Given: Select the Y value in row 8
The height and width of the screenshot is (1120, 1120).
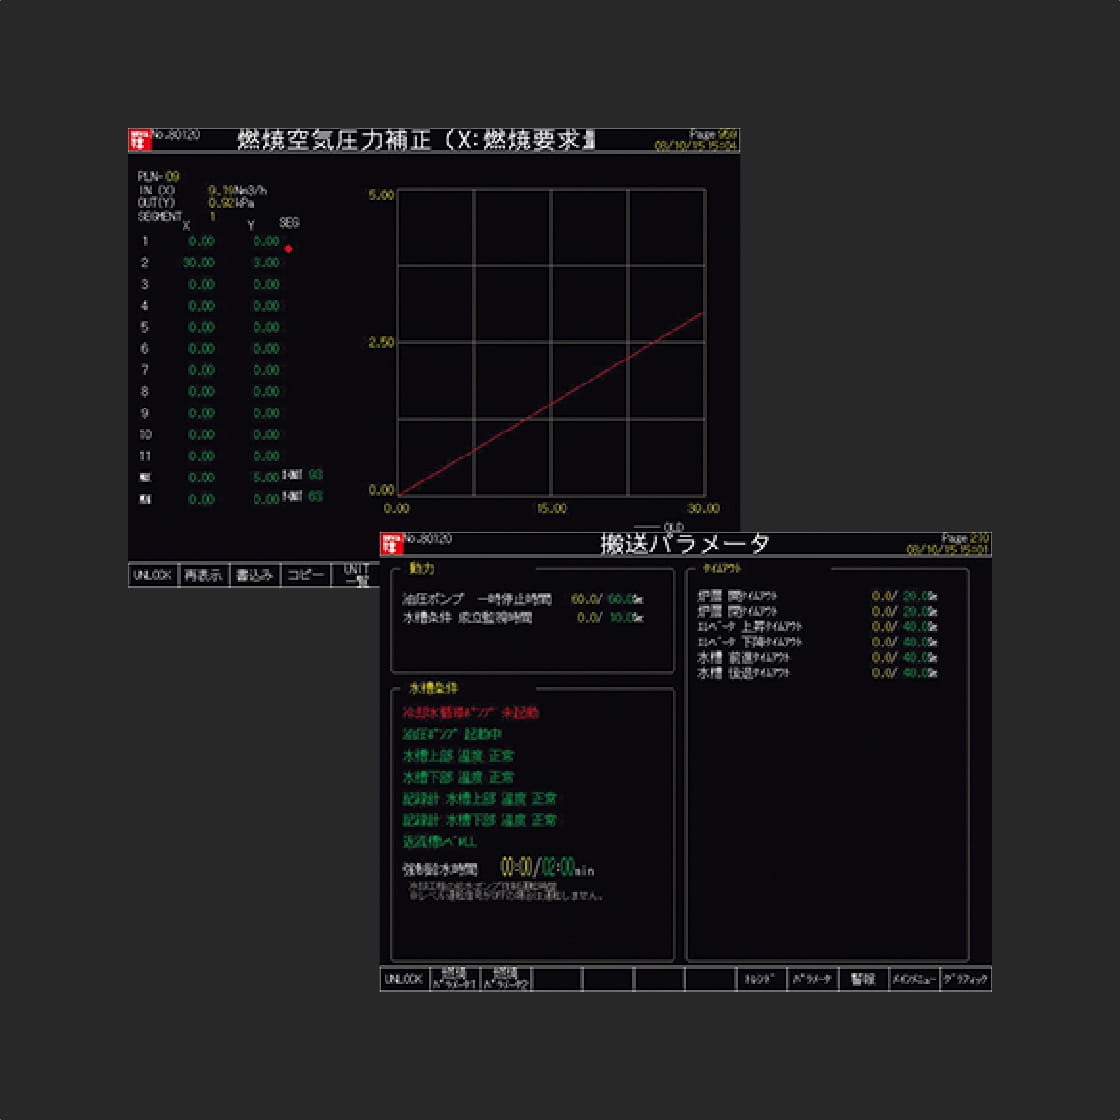Looking at the screenshot, I should tap(266, 391).
